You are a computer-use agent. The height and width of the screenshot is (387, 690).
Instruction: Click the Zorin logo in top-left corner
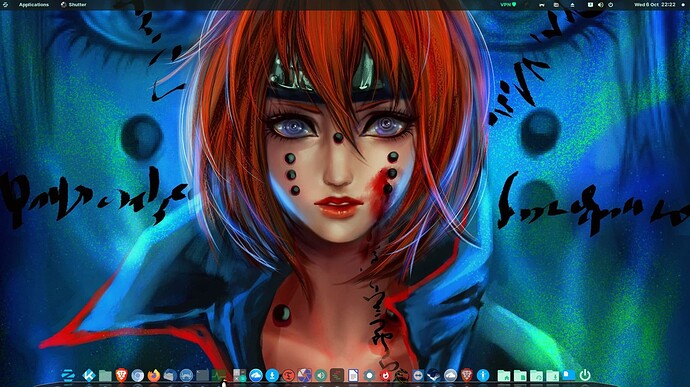(5, 4)
